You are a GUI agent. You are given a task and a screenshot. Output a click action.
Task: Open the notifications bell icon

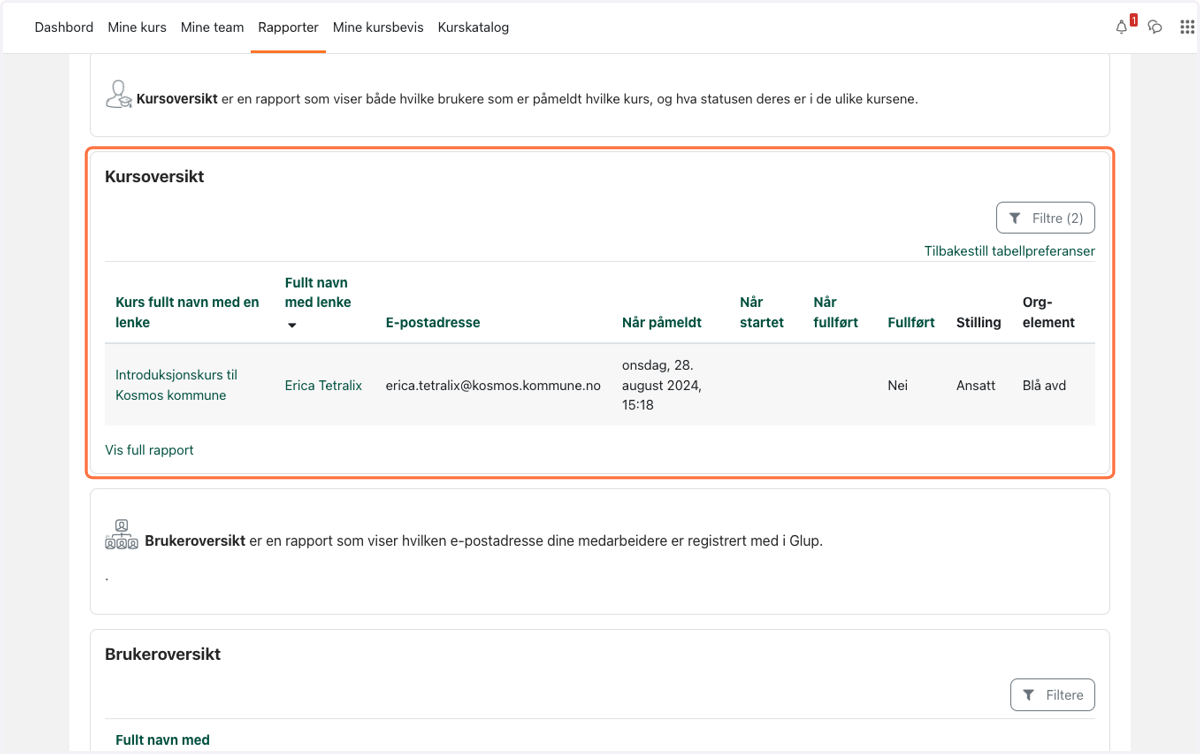[1121, 28]
